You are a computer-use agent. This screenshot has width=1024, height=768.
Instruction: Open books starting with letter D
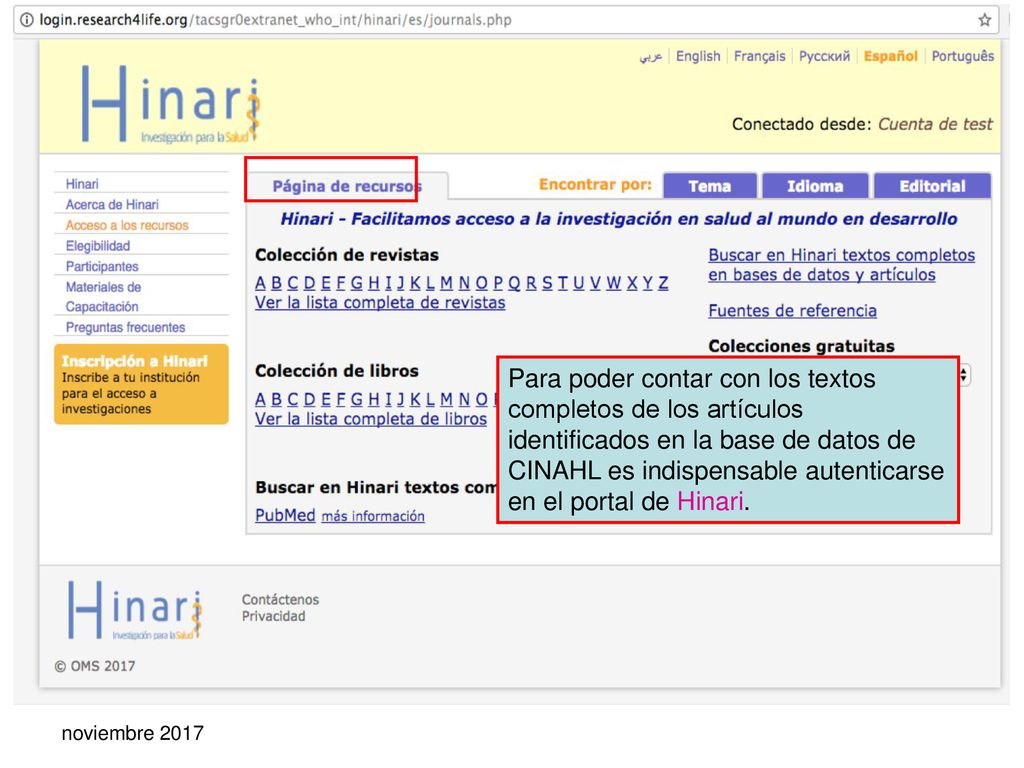pyautogui.click(x=309, y=400)
